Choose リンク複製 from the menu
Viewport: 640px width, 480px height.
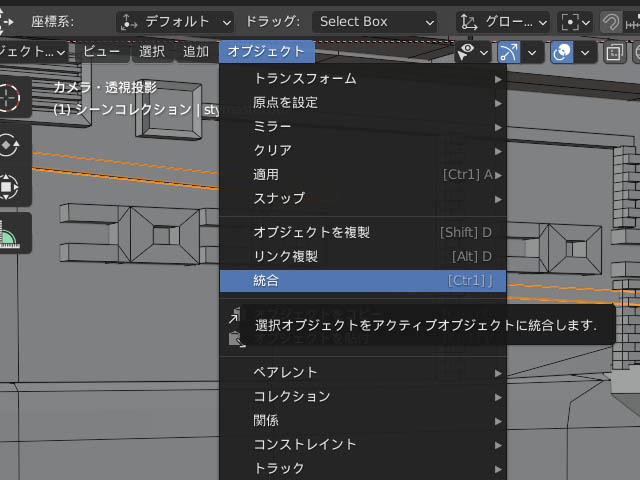click(x=363, y=256)
